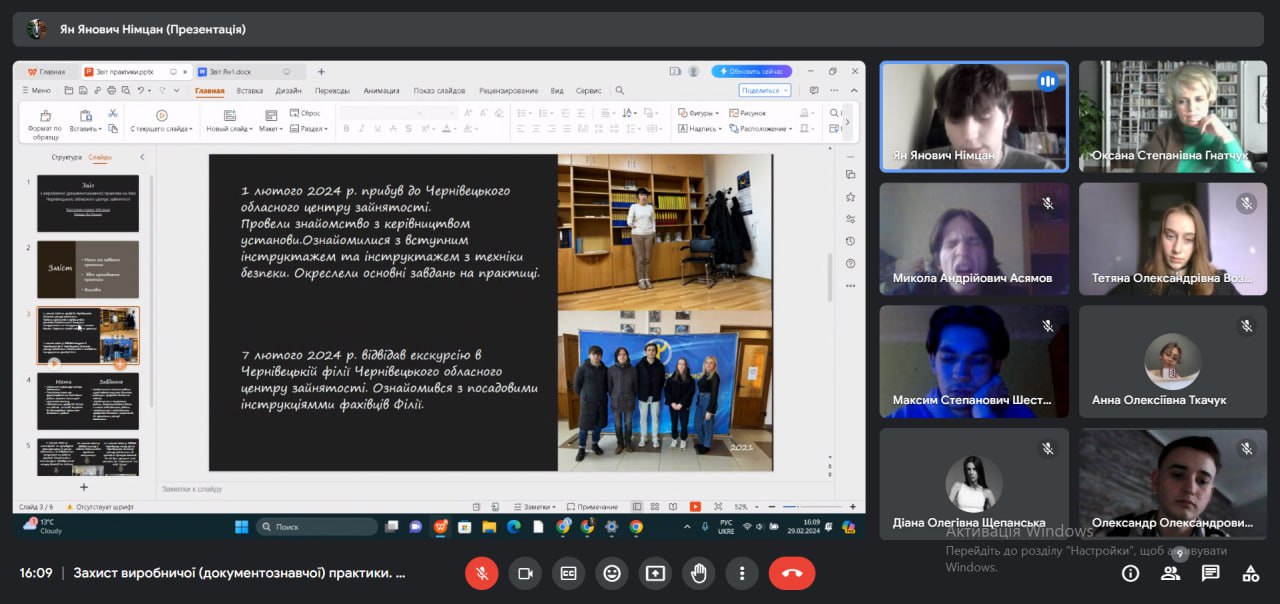This screenshot has width=1280, height=604.
Task: Select Оксана Степанівна Гнатчук's video tile
Action: coord(1173,116)
